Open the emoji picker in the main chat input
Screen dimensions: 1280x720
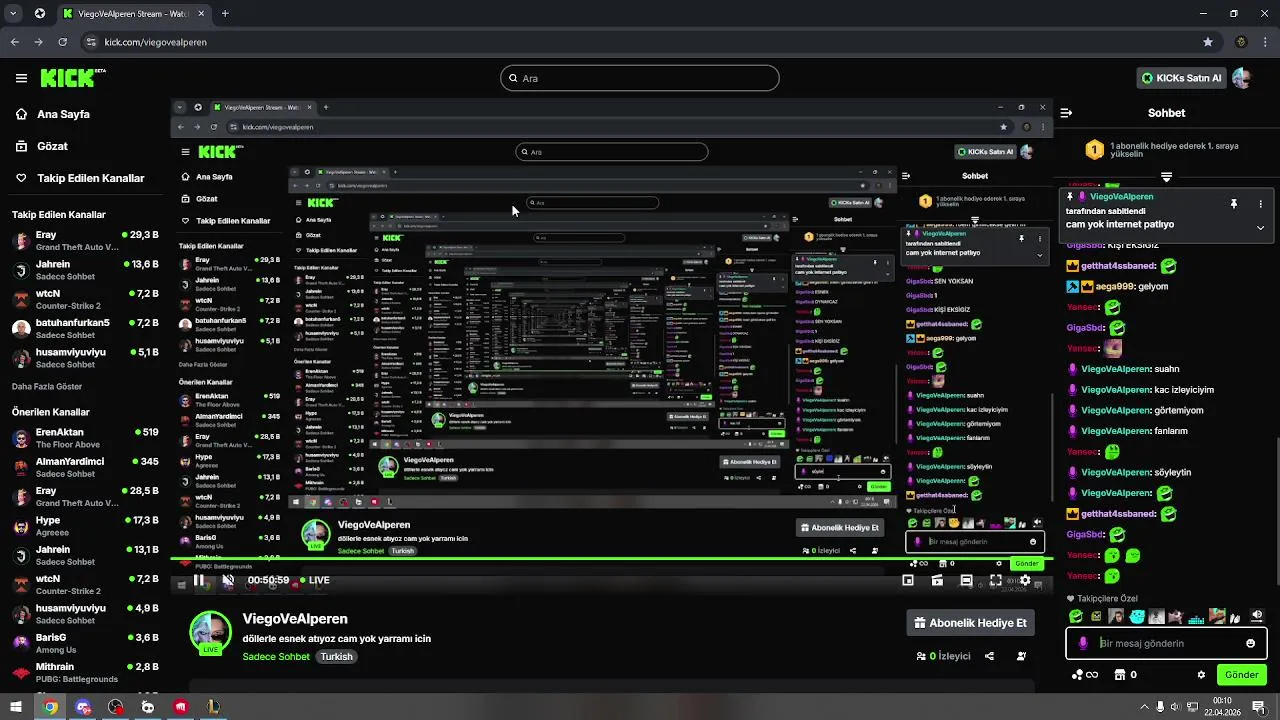(x=1250, y=643)
